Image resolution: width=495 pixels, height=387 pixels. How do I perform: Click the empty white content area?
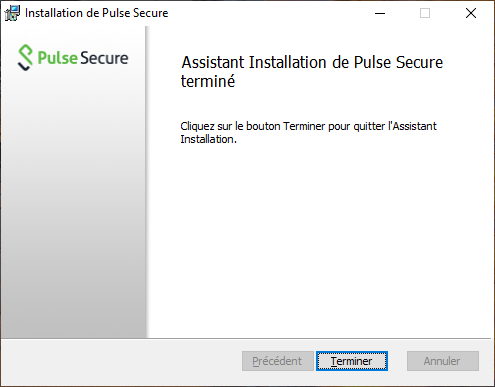tap(320, 240)
